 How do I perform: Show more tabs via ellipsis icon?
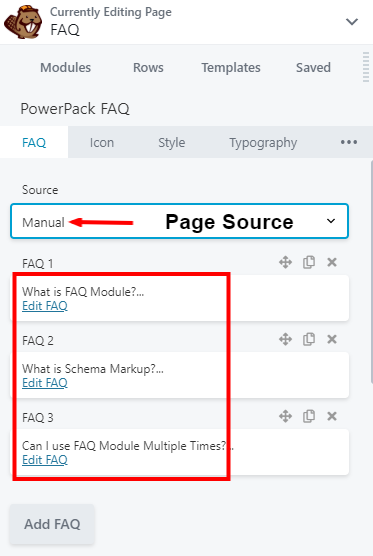349,142
